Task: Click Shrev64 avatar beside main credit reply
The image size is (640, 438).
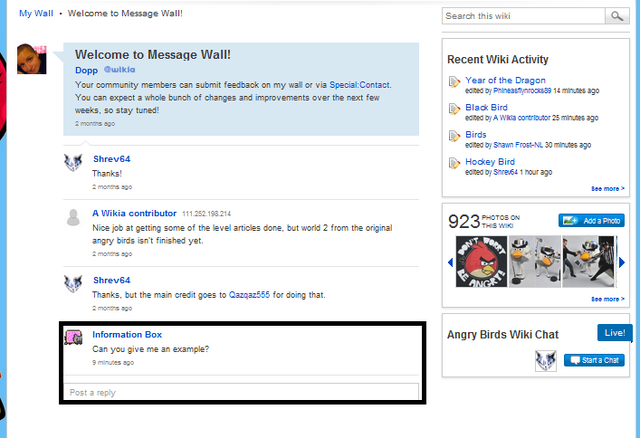Action: coord(73,284)
